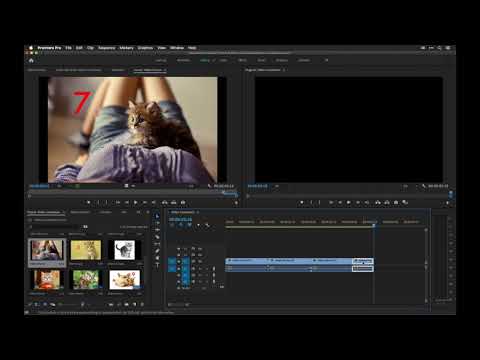Open Apple menu
This screenshot has width=480, height=360.
point(31,48)
